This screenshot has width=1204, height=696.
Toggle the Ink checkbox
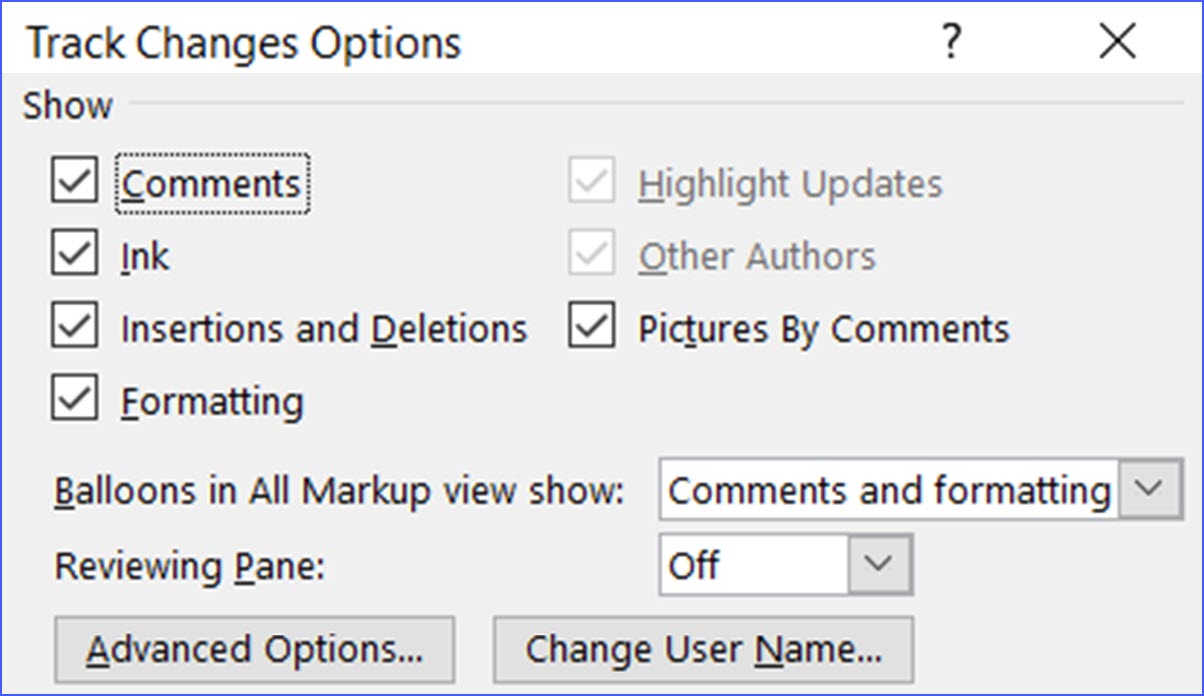[x=75, y=256]
